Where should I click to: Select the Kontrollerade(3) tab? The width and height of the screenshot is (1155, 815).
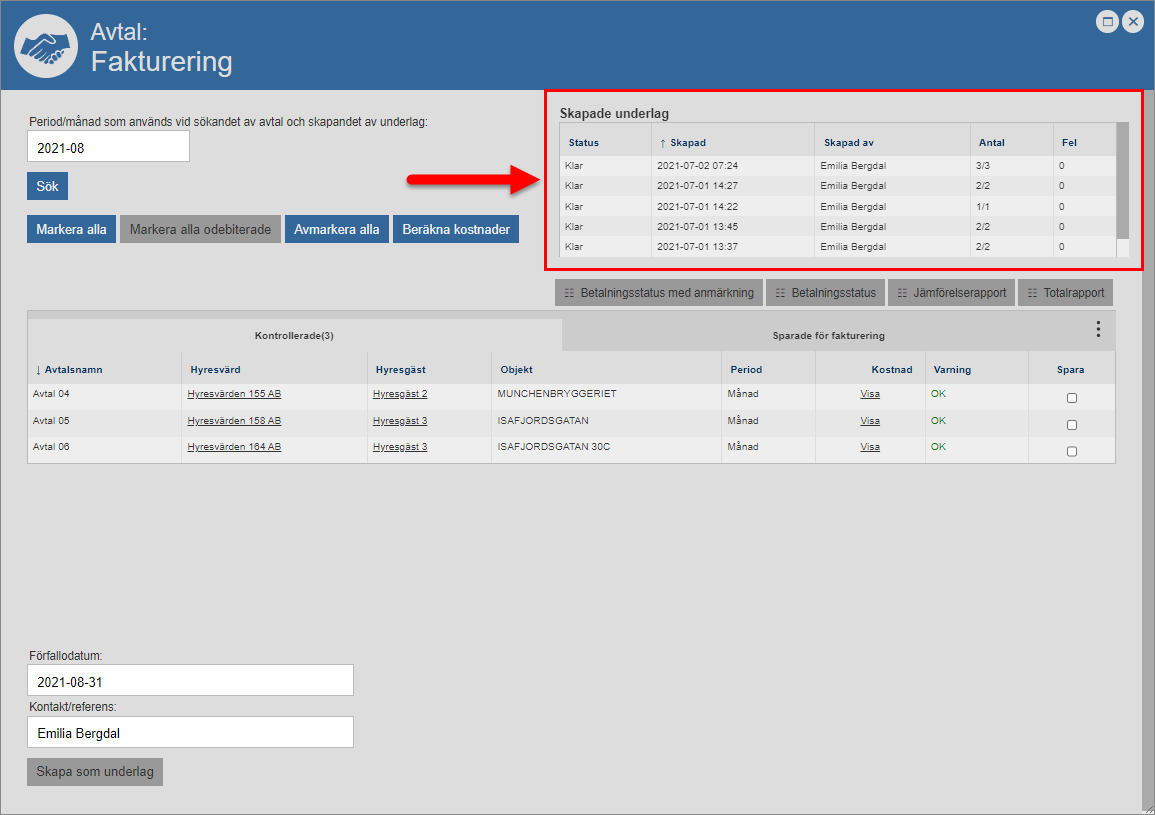point(294,336)
